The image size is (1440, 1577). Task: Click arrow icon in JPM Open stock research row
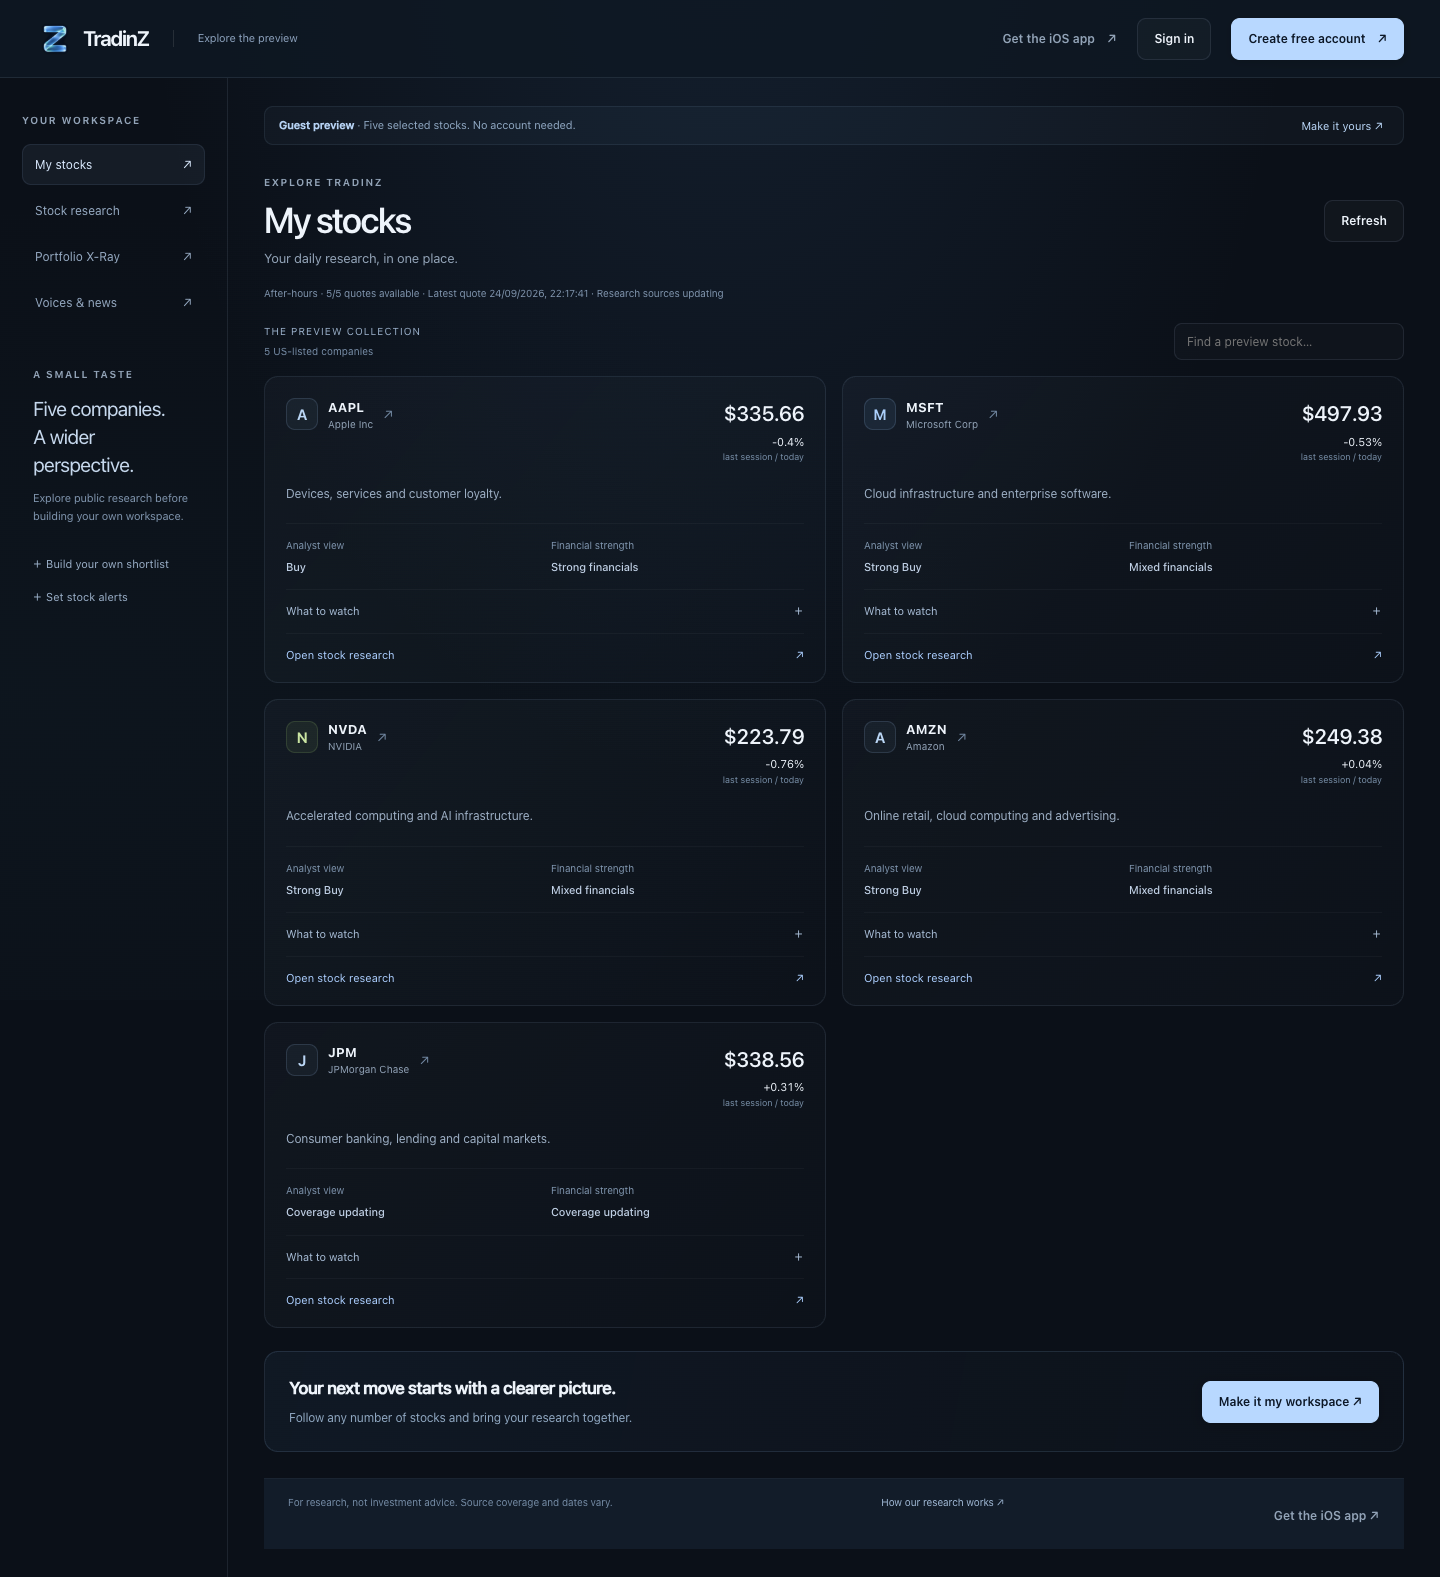click(799, 1300)
